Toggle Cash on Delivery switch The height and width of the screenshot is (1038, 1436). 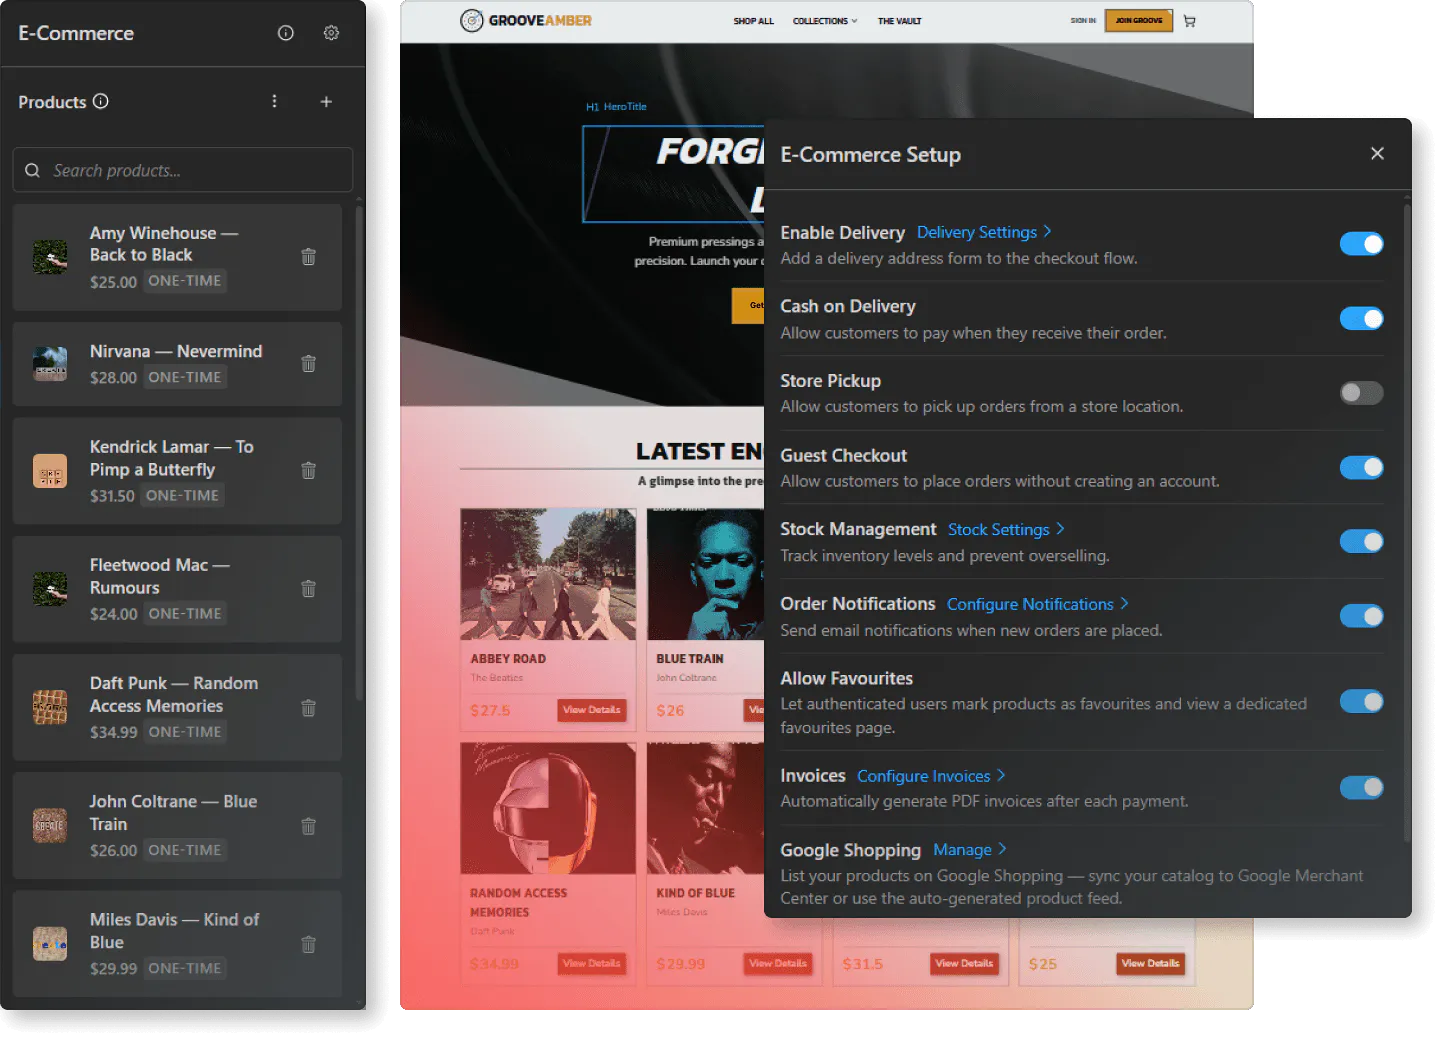coord(1361,318)
